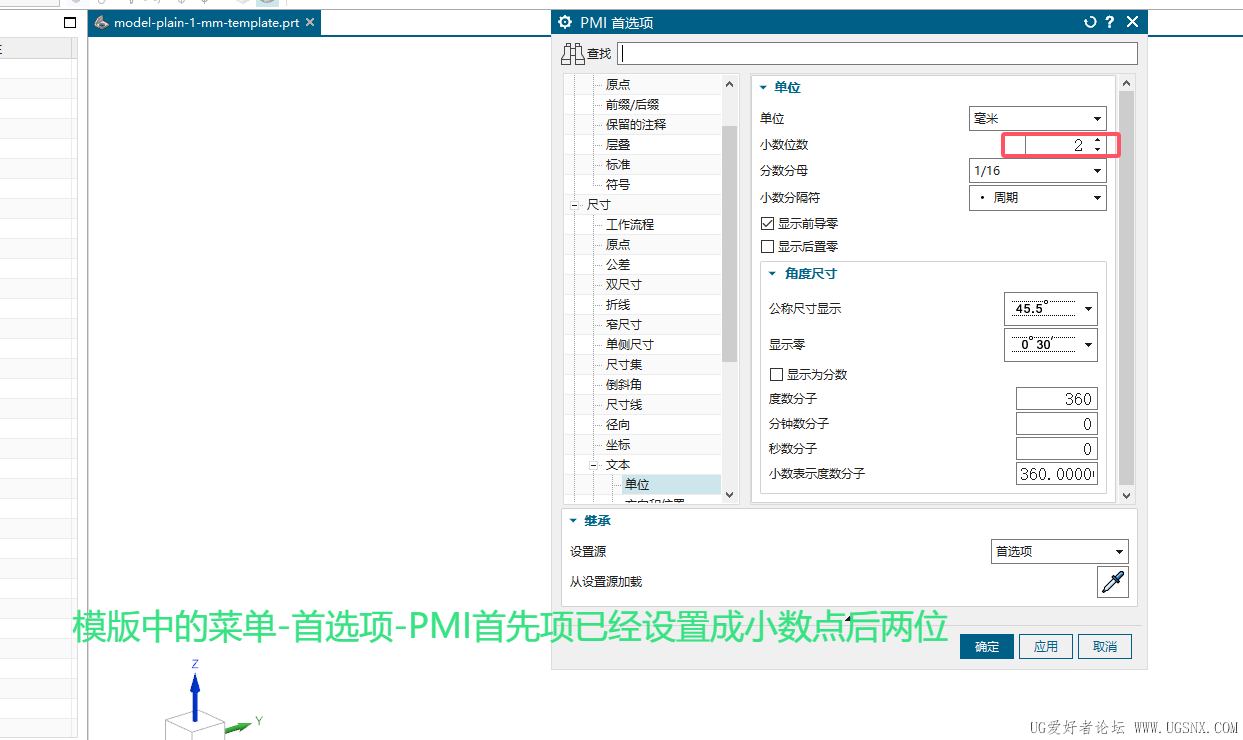This screenshot has width=1243, height=740.
Task: Enable the 显示为分数 checkbox
Action: (x=776, y=374)
